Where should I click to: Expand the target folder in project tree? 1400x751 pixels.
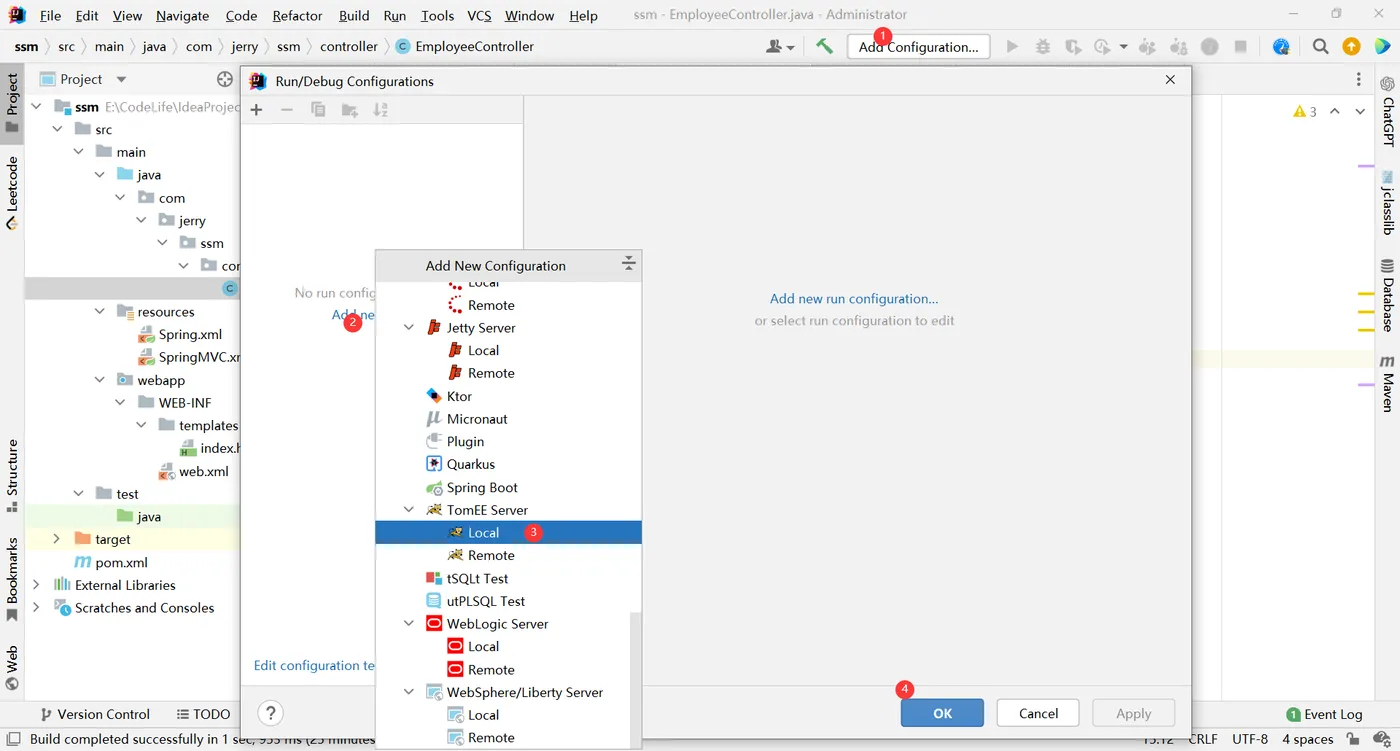(x=56, y=539)
